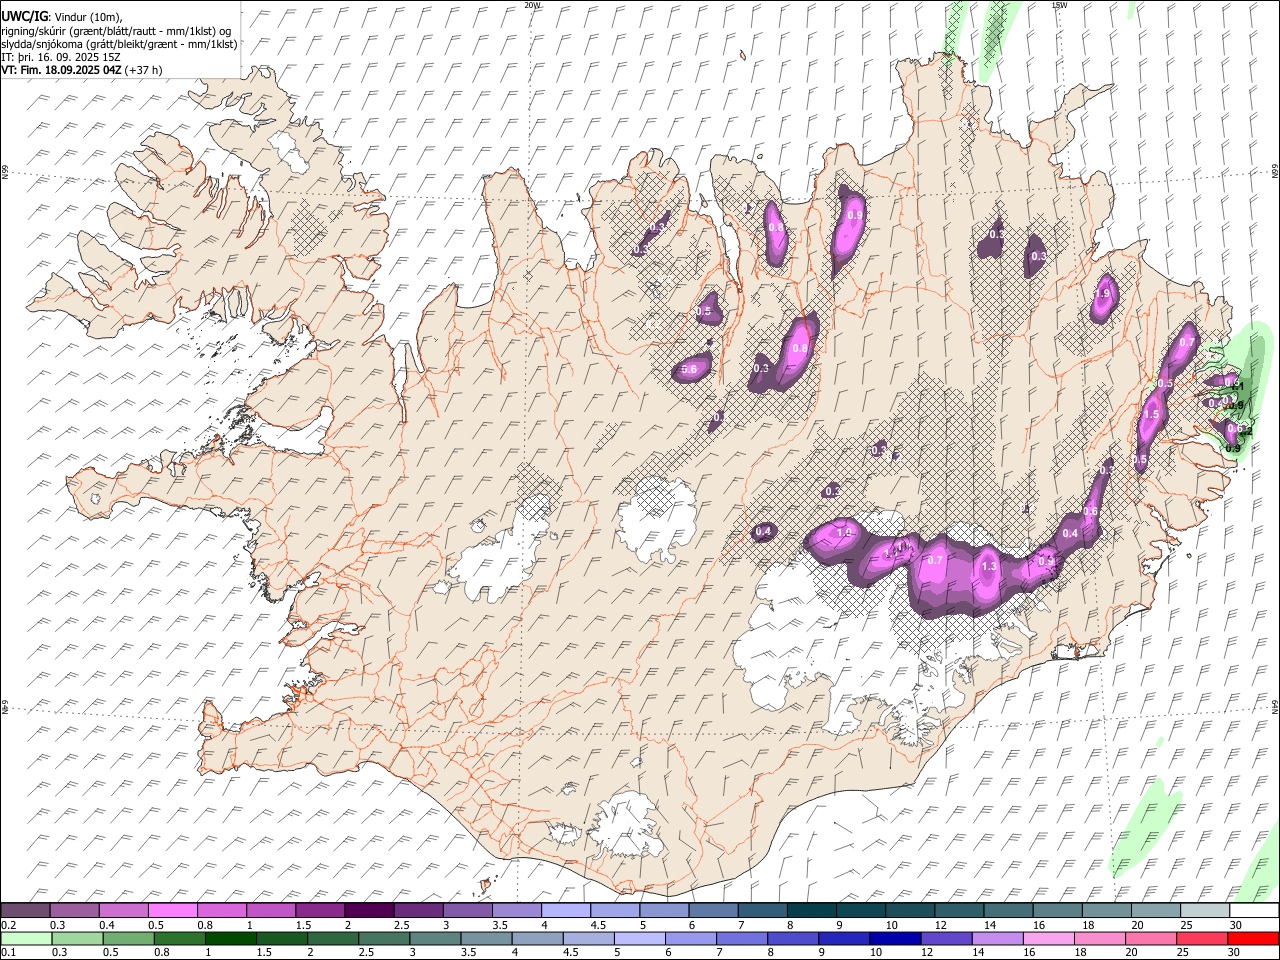This screenshot has width=1280, height=960.
Task: Click the light gray 25 mm snow swatch
Action: pos(1204,911)
